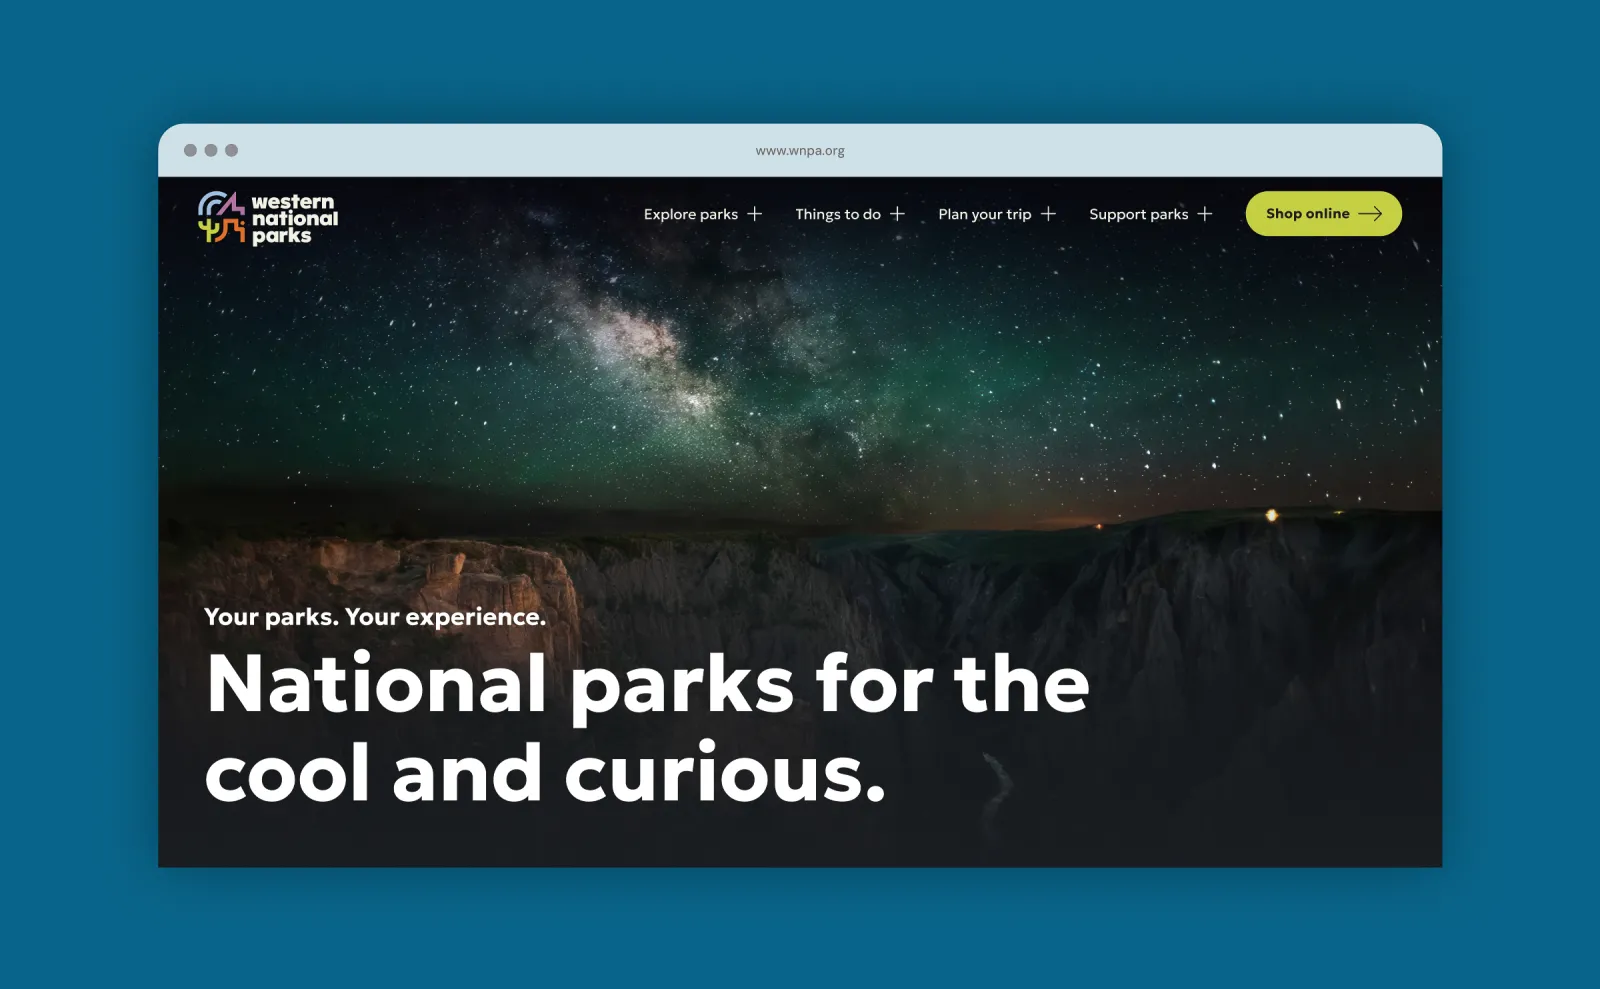Click the green traffic-light dot in browser chrome
The width and height of the screenshot is (1600, 989).
(230, 150)
